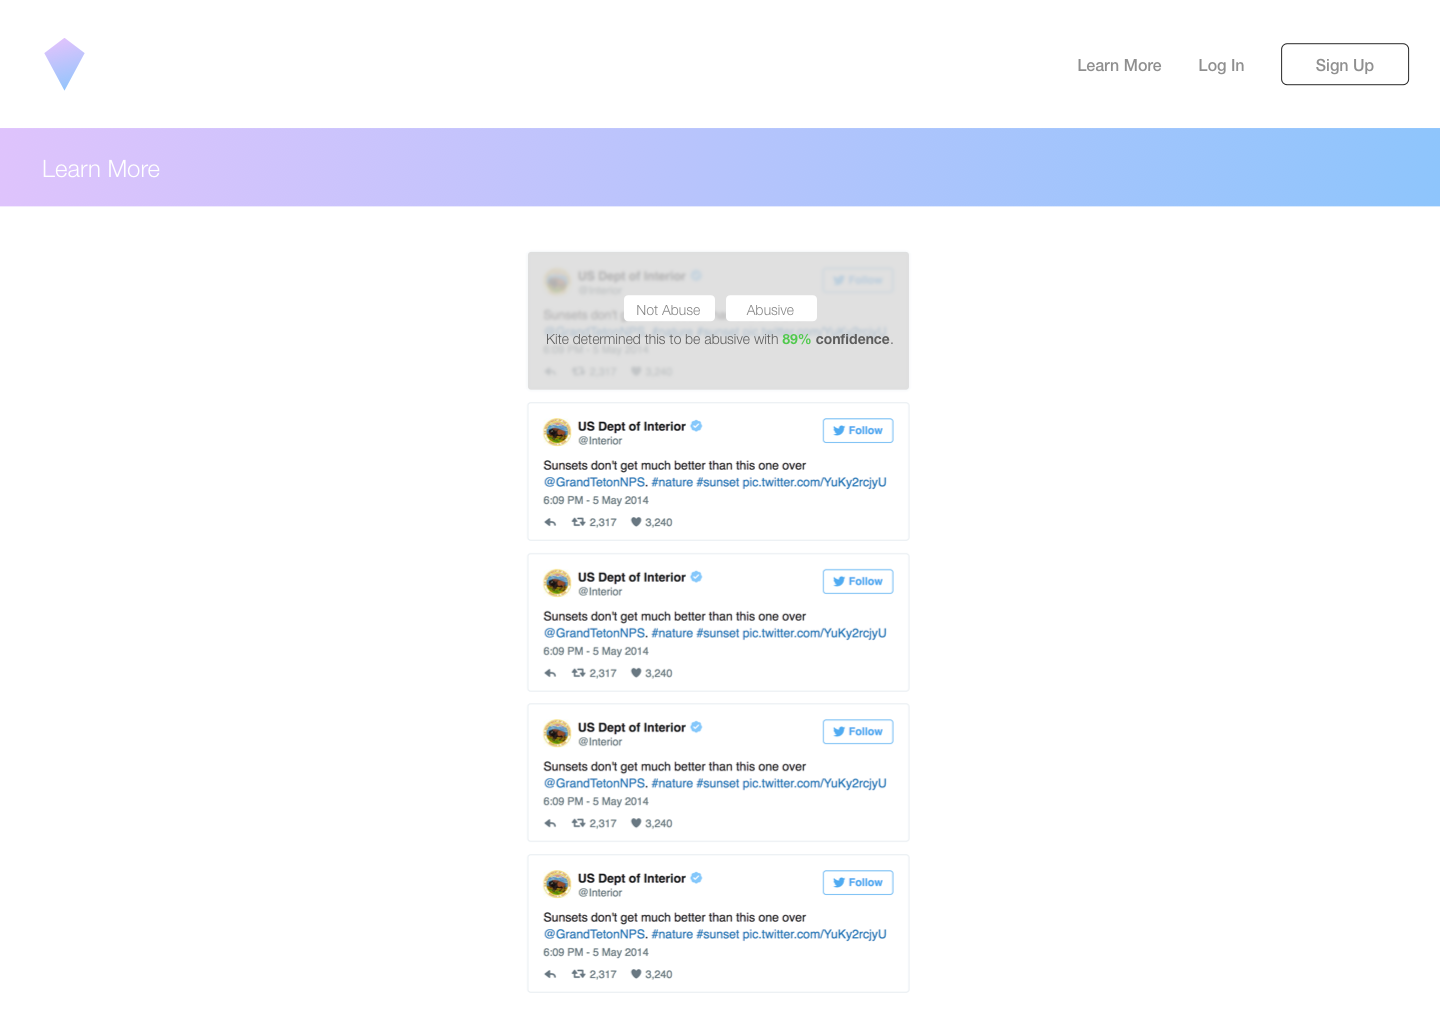Image resolution: width=1440 pixels, height=1024 pixels.
Task: Open #nature hashtag in first clear tweet
Action: point(672,482)
